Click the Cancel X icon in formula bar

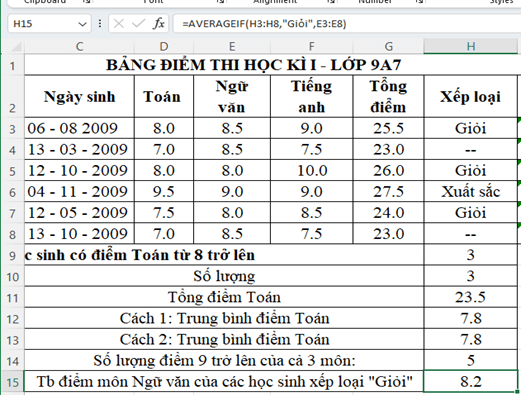[118, 24]
